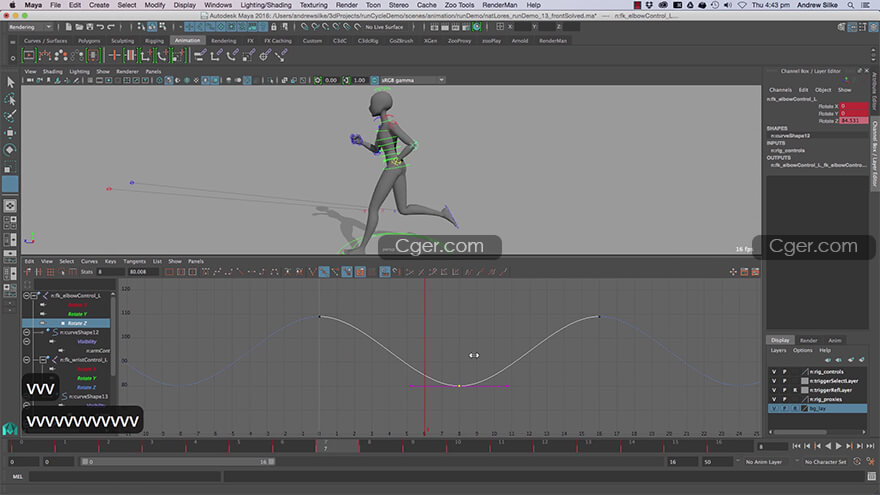The image size is (880, 495).
Task: Collapse the Visibility row under curveShape12
Action: pos(26,341)
